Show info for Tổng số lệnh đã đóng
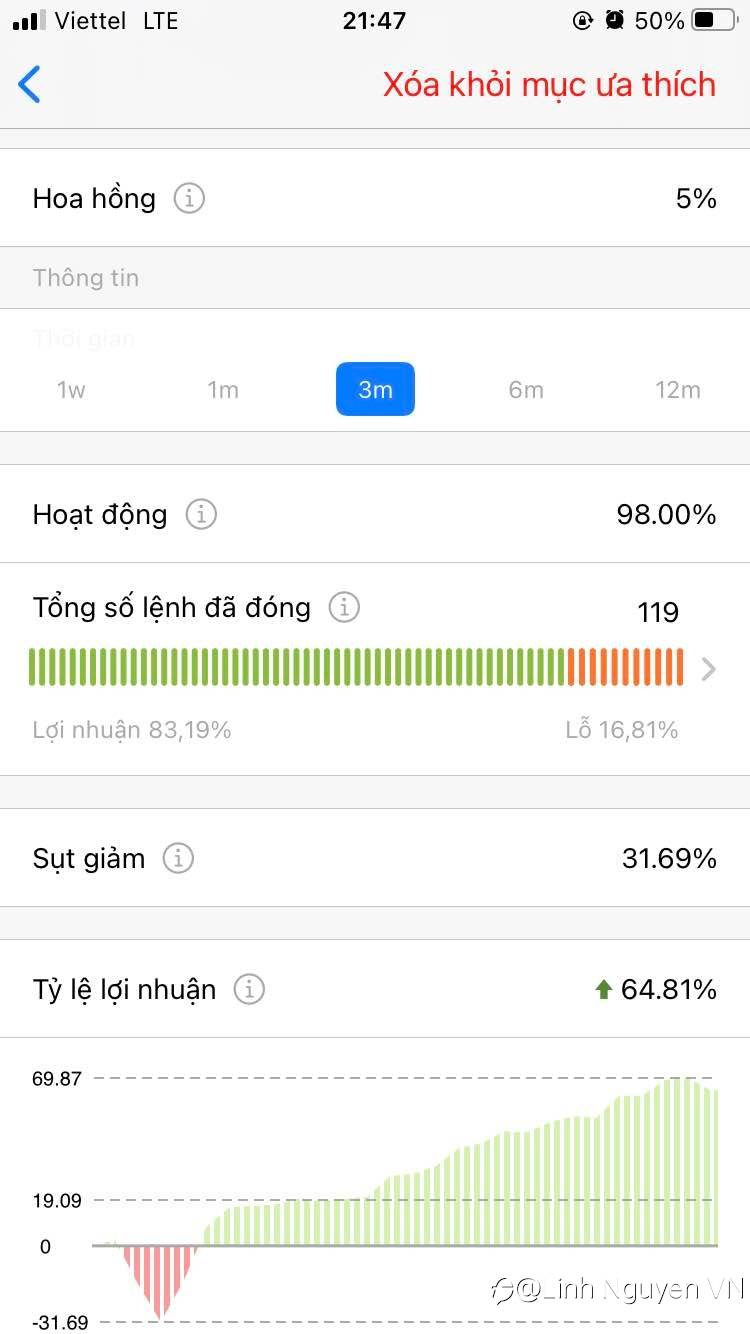This screenshot has height=1334, width=750. [344, 607]
